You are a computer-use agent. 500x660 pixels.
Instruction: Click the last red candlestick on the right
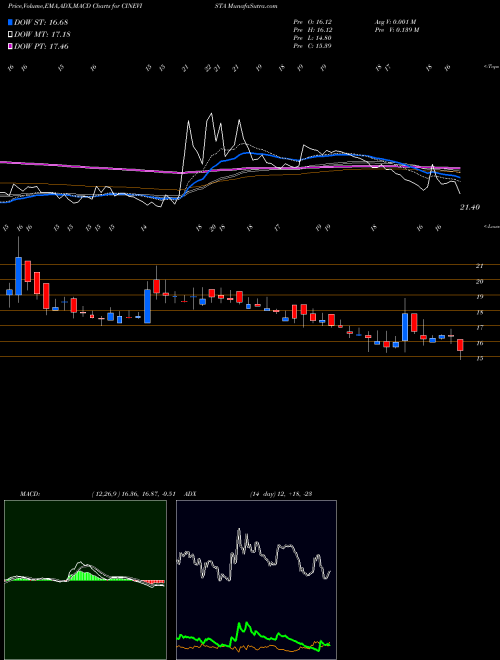click(x=460, y=345)
